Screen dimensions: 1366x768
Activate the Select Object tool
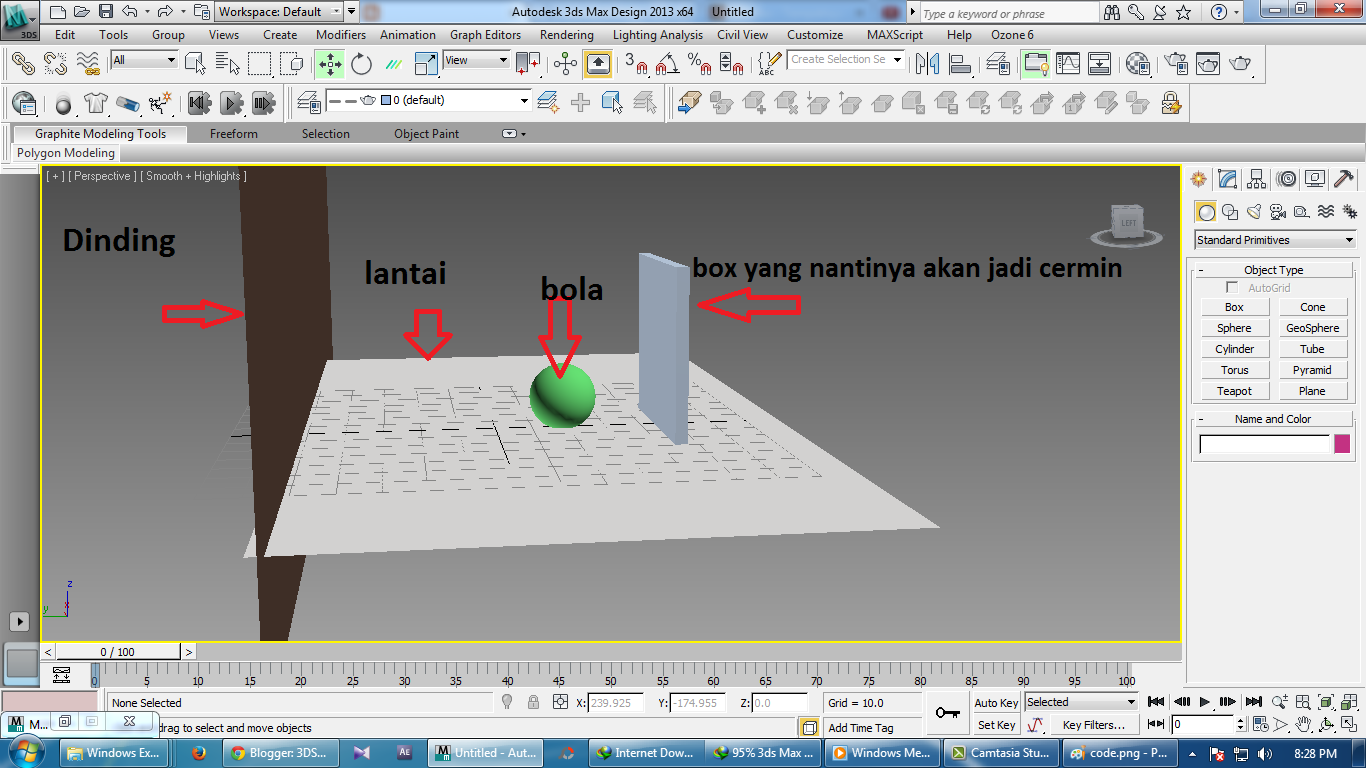click(x=196, y=63)
